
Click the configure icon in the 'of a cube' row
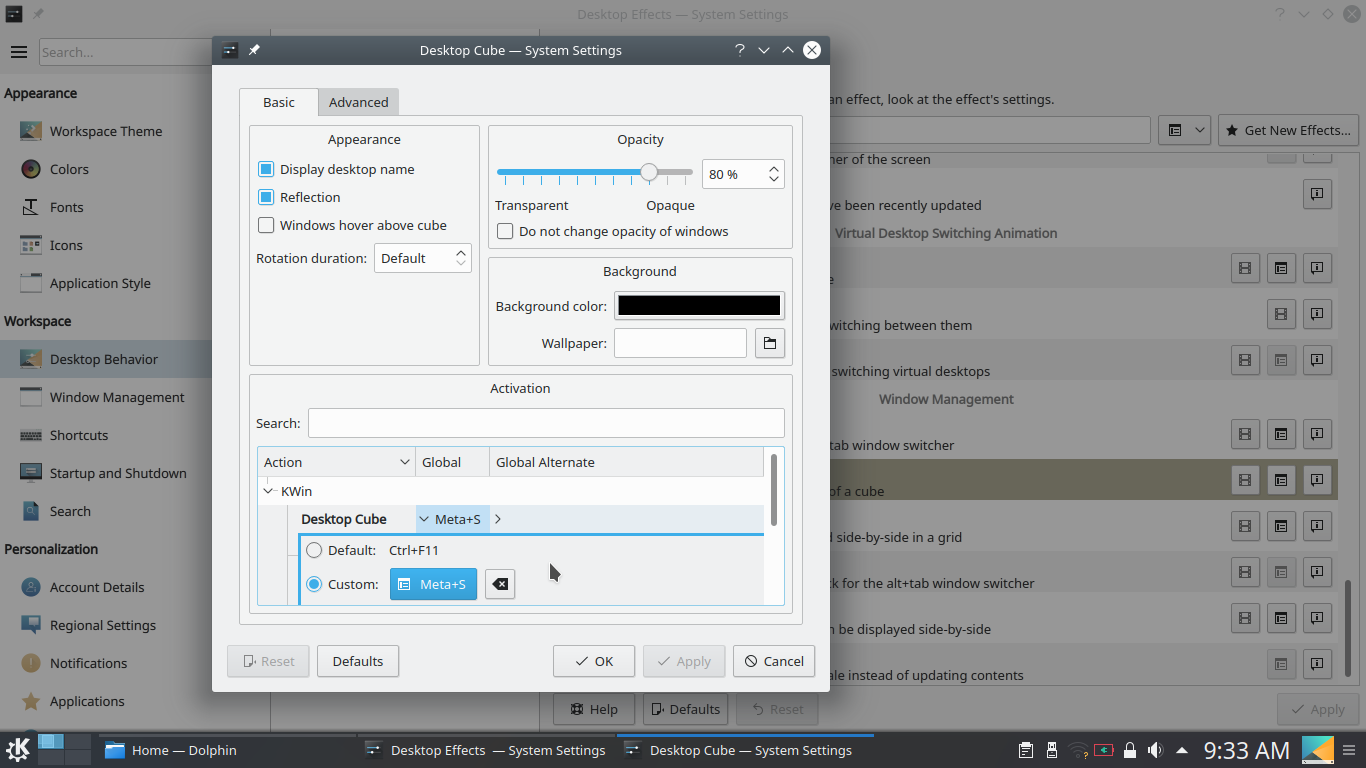[1281, 480]
